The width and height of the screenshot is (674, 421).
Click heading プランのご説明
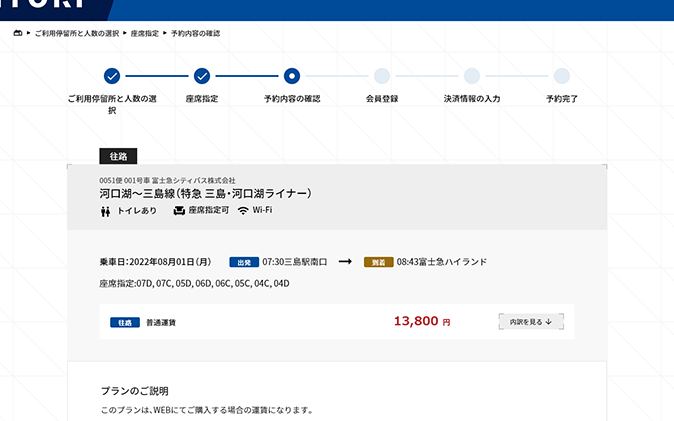coord(135,391)
